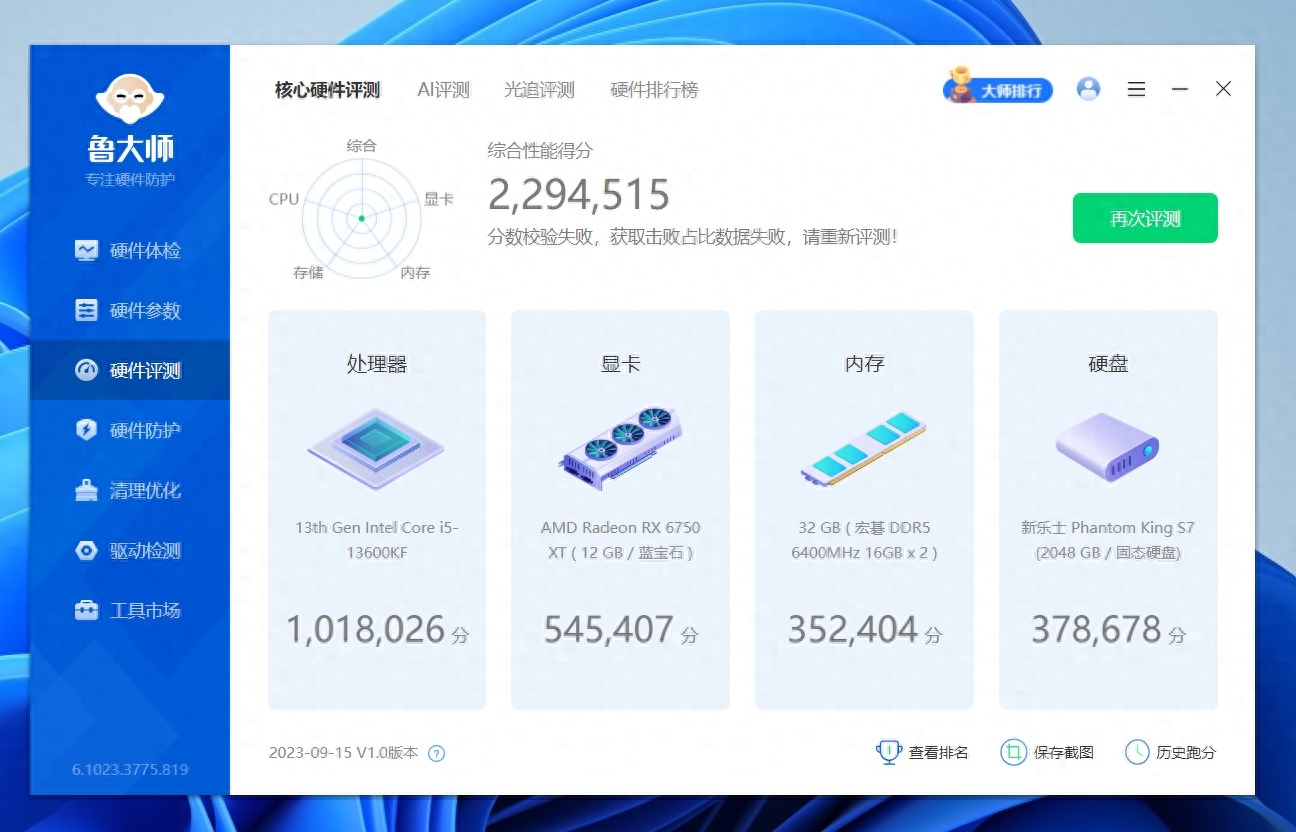Click the graphics score 545,407

608,629
